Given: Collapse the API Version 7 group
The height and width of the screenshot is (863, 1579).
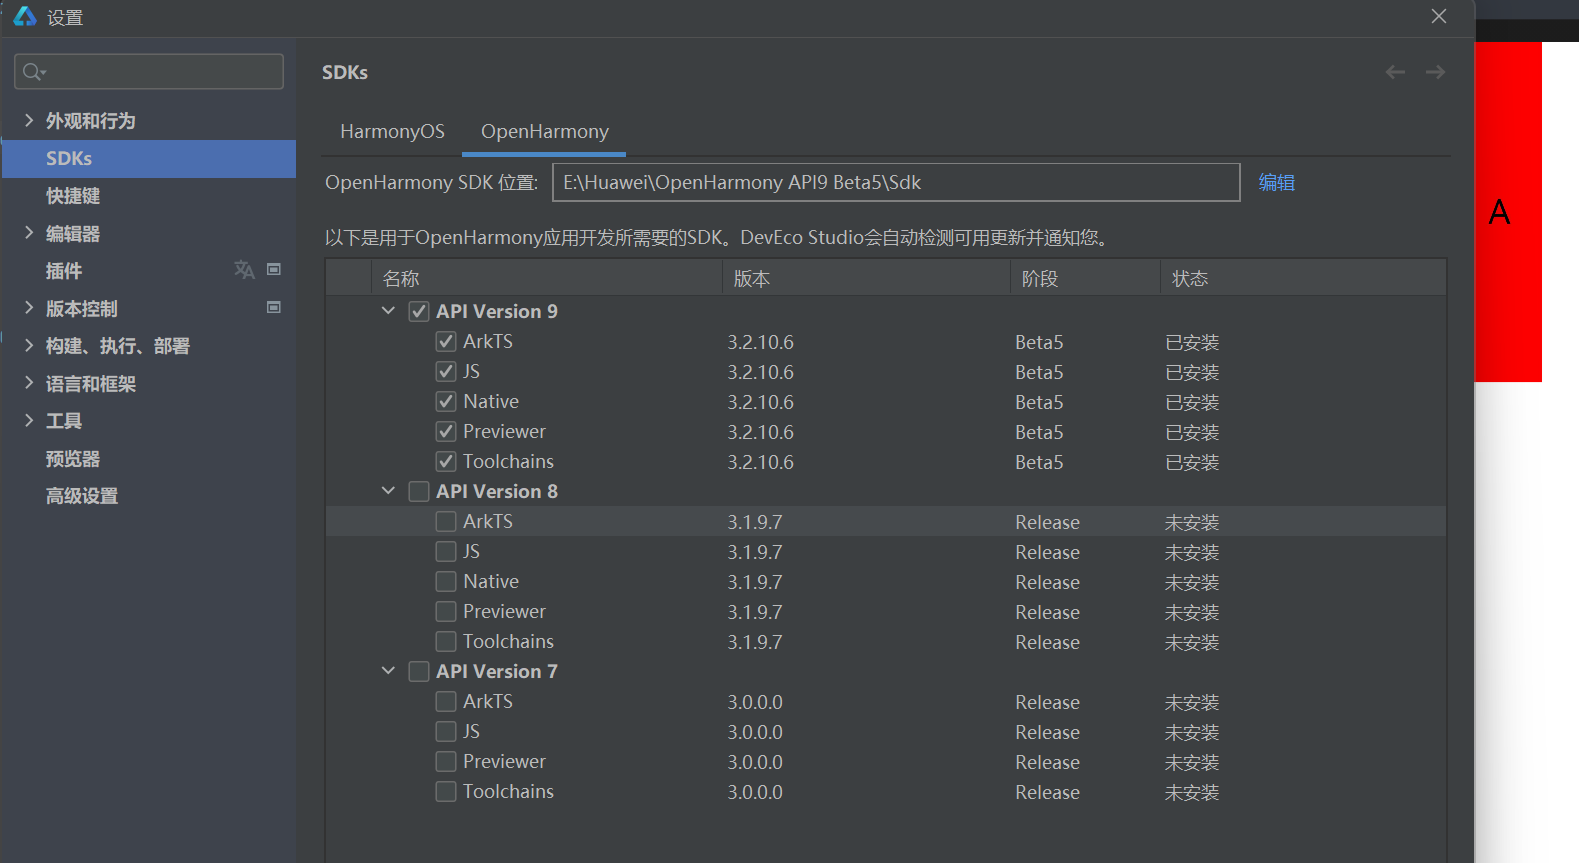Looking at the screenshot, I should (388, 671).
